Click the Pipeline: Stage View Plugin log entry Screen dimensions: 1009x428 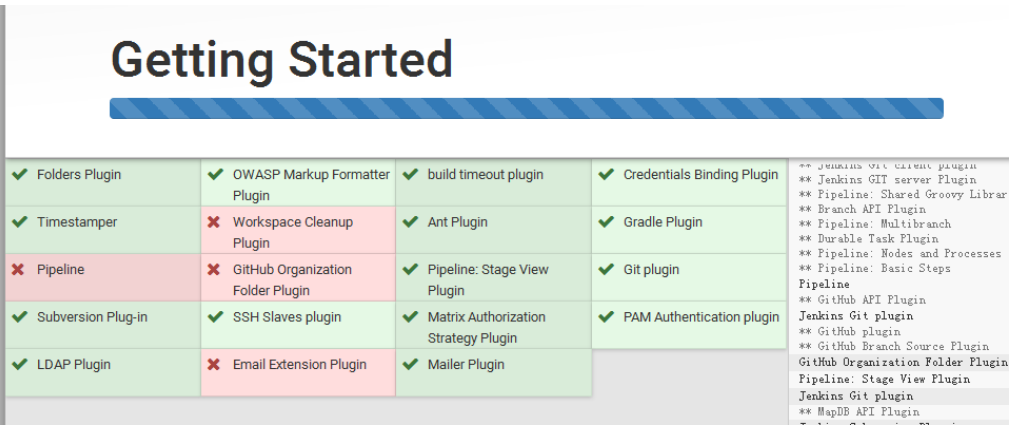pos(884,379)
